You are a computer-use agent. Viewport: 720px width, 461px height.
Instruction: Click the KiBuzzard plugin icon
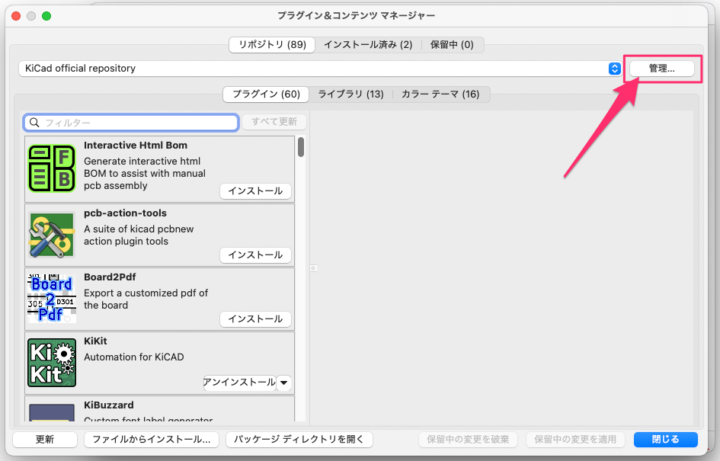point(52,412)
